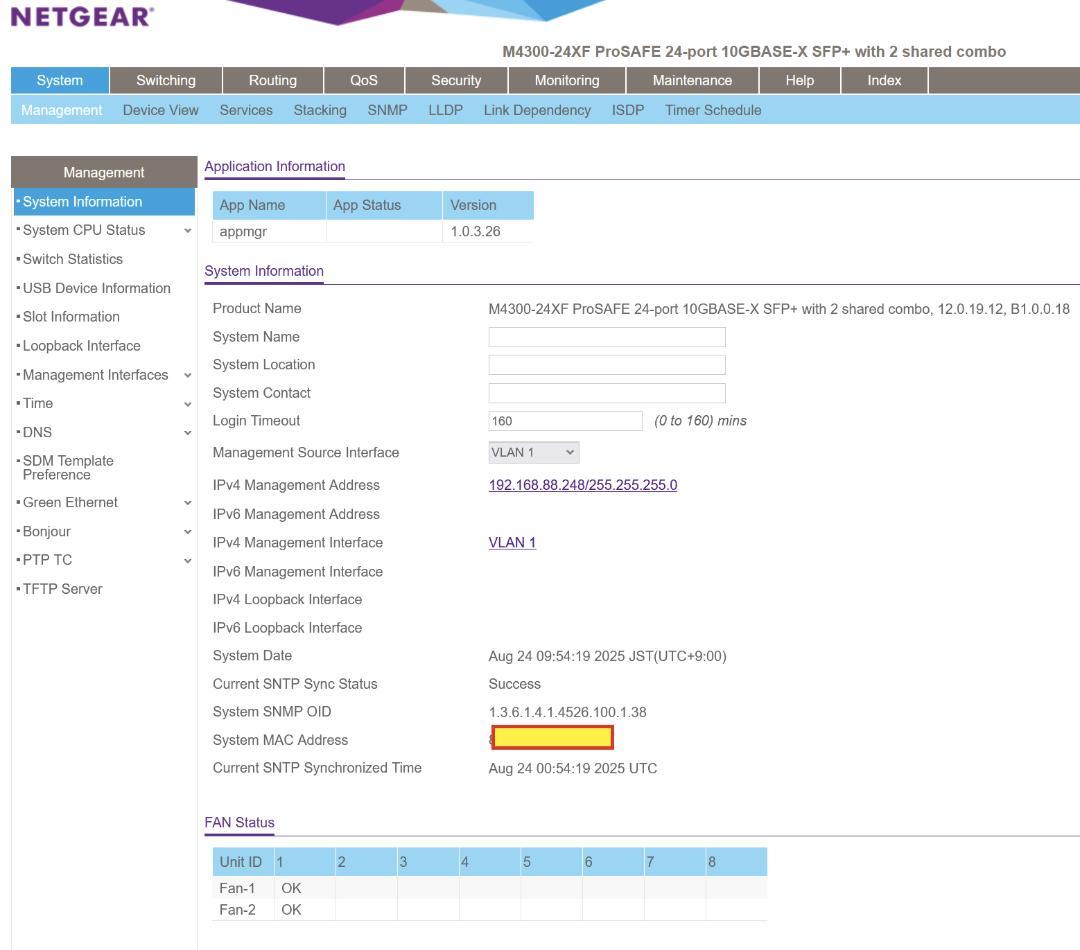The height and width of the screenshot is (950, 1080).
Task: Open Management Source Interface dropdown
Action: tap(533, 453)
